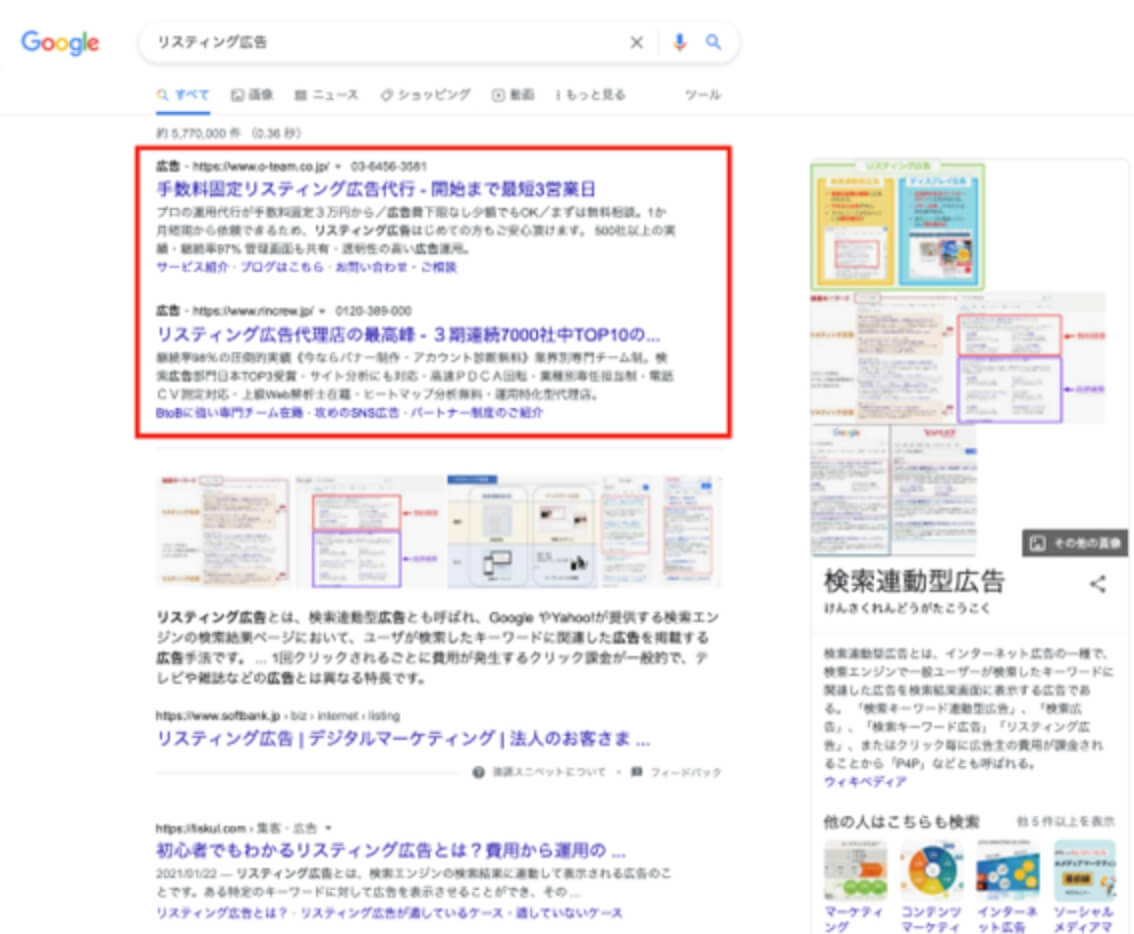Select the マーケティング related search thumbnail
1134x934 pixels.
(x=855, y=871)
